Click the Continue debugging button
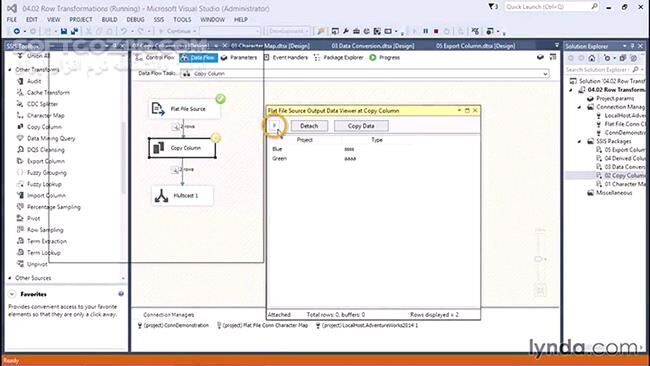 [x=177, y=31]
